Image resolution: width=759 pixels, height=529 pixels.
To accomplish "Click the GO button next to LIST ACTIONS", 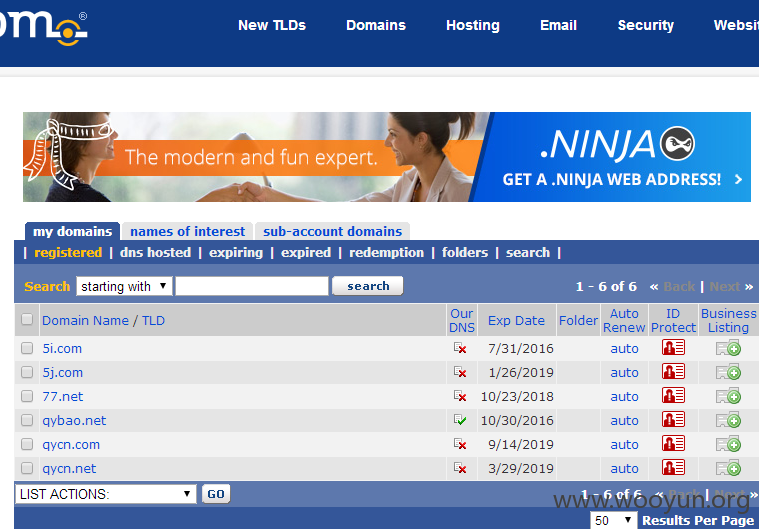I will [x=216, y=494].
